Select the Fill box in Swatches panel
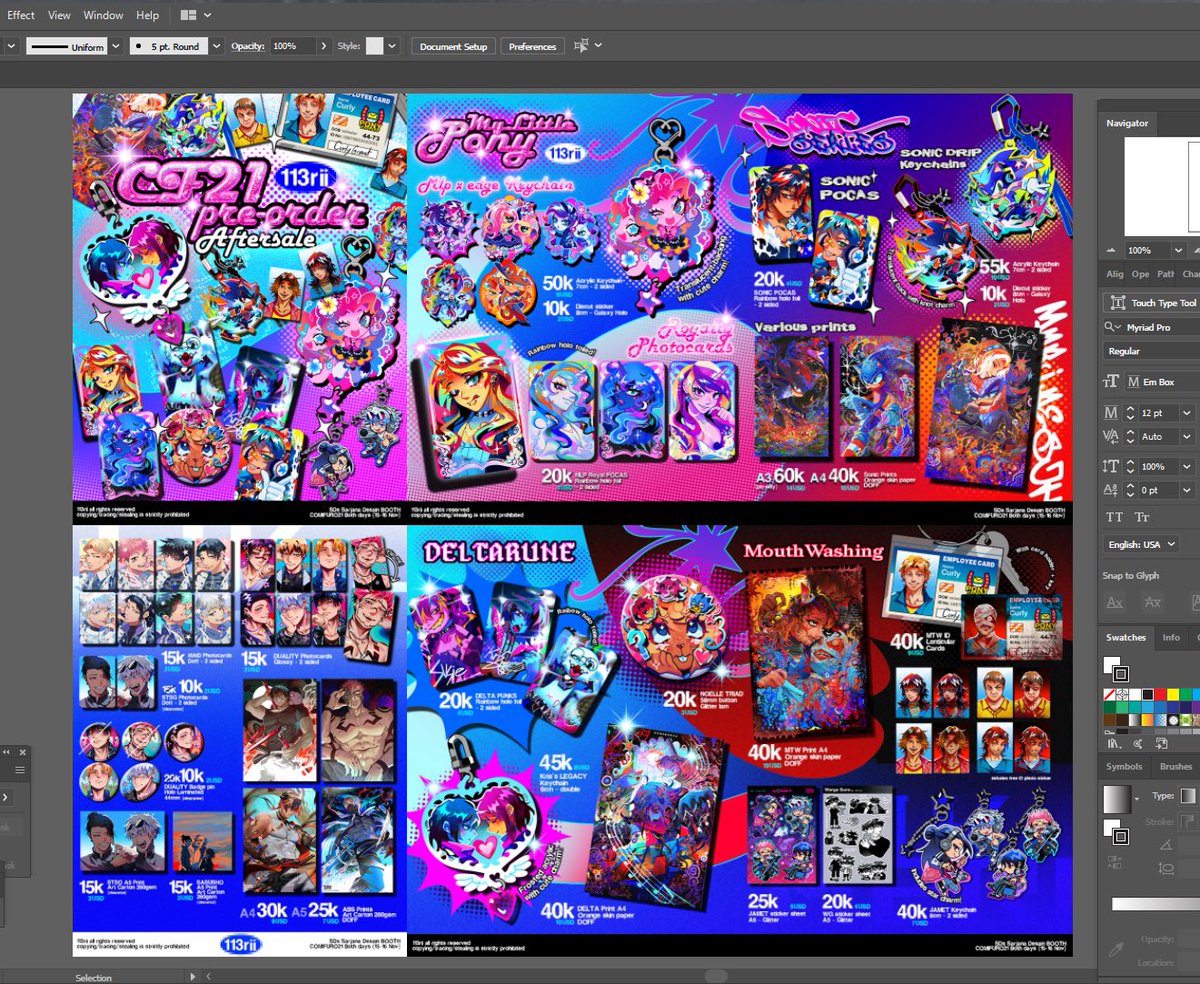The height and width of the screenshot is (984, 1200). 1110,664
